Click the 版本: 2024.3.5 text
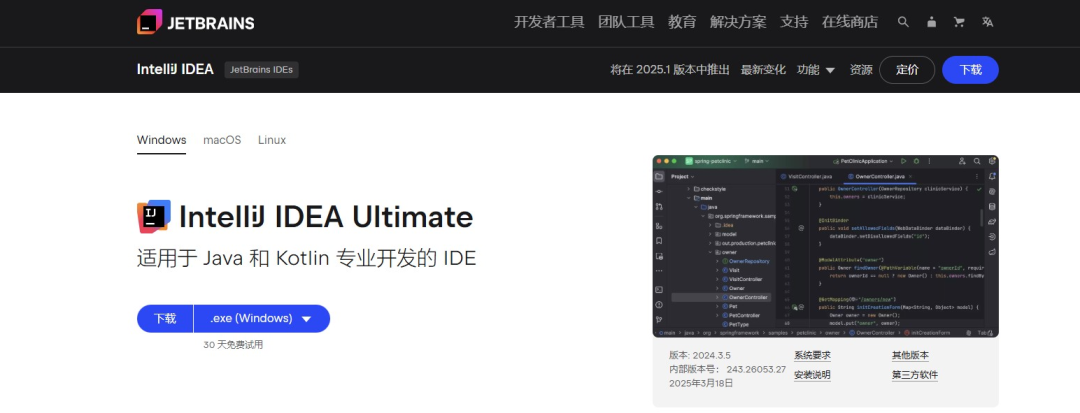This screenshot has height=413, width=1080. 700,356
